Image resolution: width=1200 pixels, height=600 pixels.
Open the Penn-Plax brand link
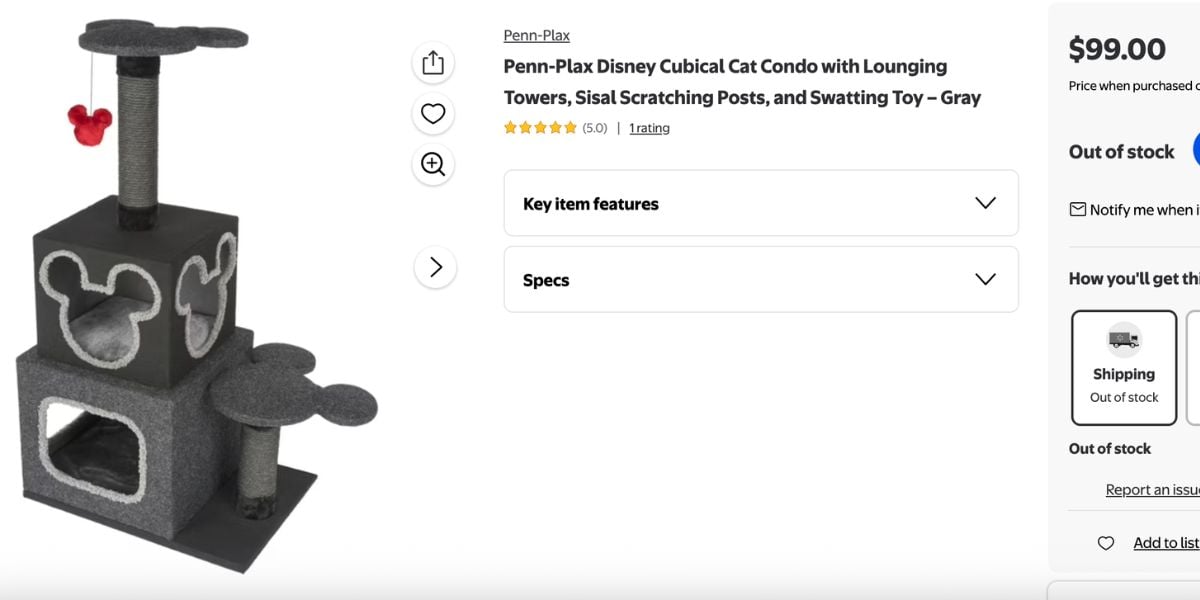(x=537, y=35)
